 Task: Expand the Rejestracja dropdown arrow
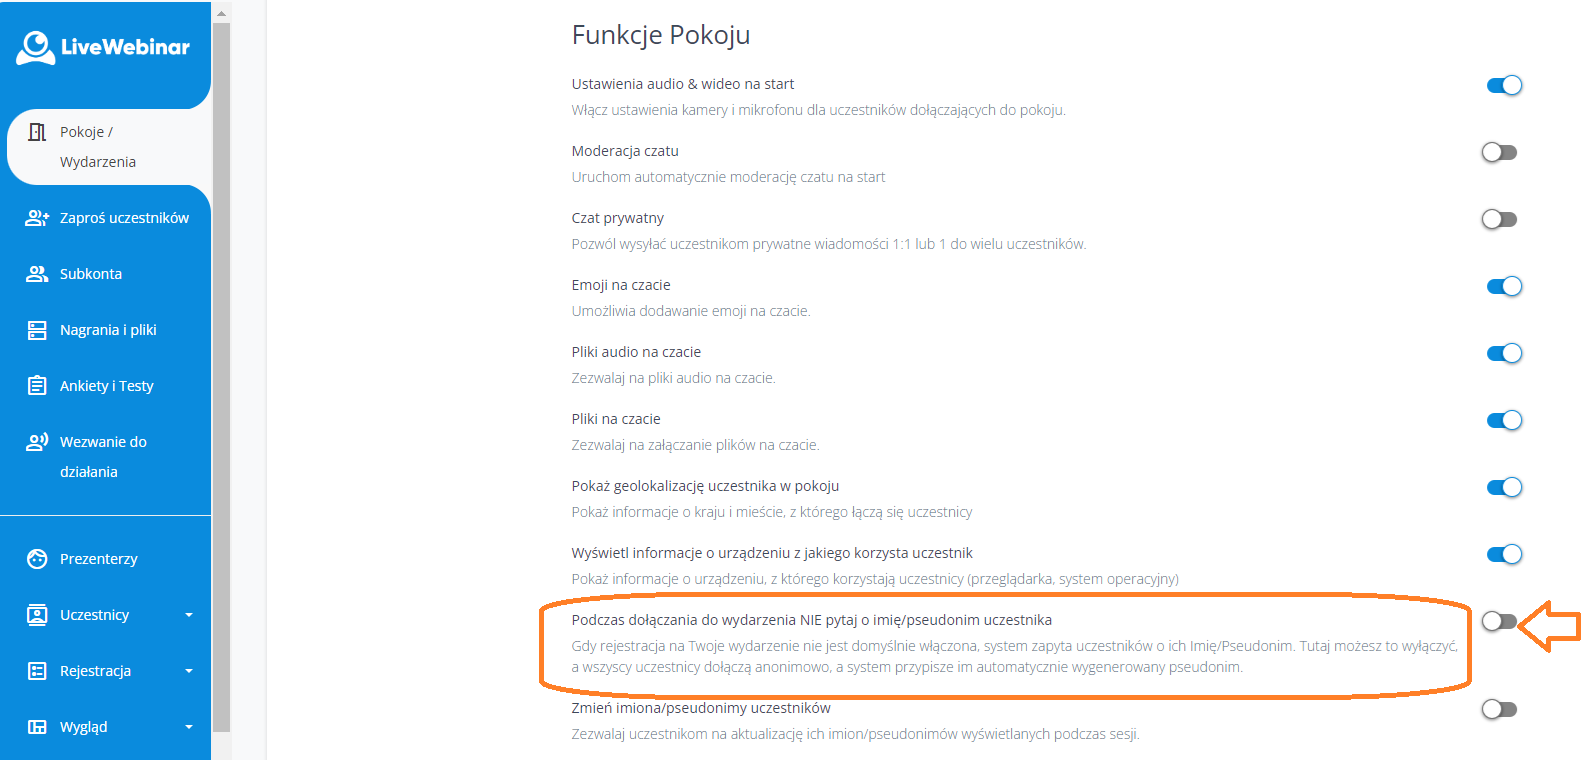click(189, 671)
